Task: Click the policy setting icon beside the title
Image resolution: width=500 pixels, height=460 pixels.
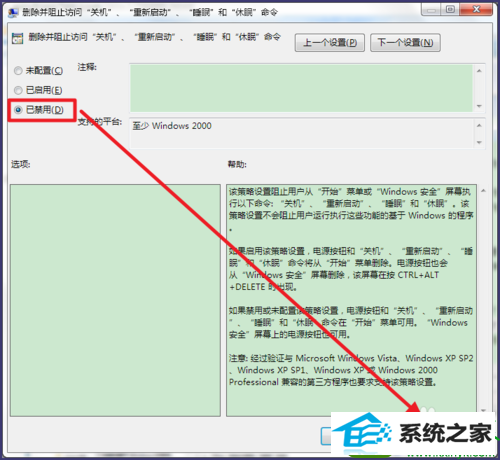Action: coord(17,38)
